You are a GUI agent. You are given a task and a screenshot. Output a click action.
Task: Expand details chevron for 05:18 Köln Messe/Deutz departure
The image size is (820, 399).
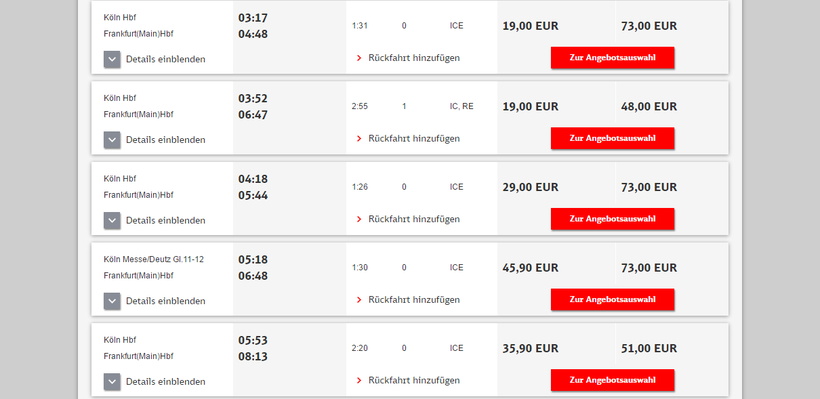click(112, 301)
